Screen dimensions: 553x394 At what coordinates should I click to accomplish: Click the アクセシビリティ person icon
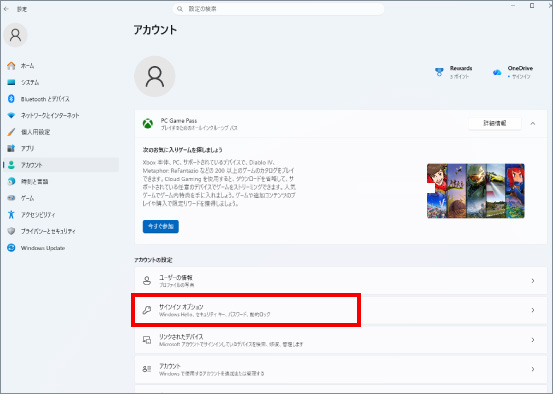tap(11, 214)
